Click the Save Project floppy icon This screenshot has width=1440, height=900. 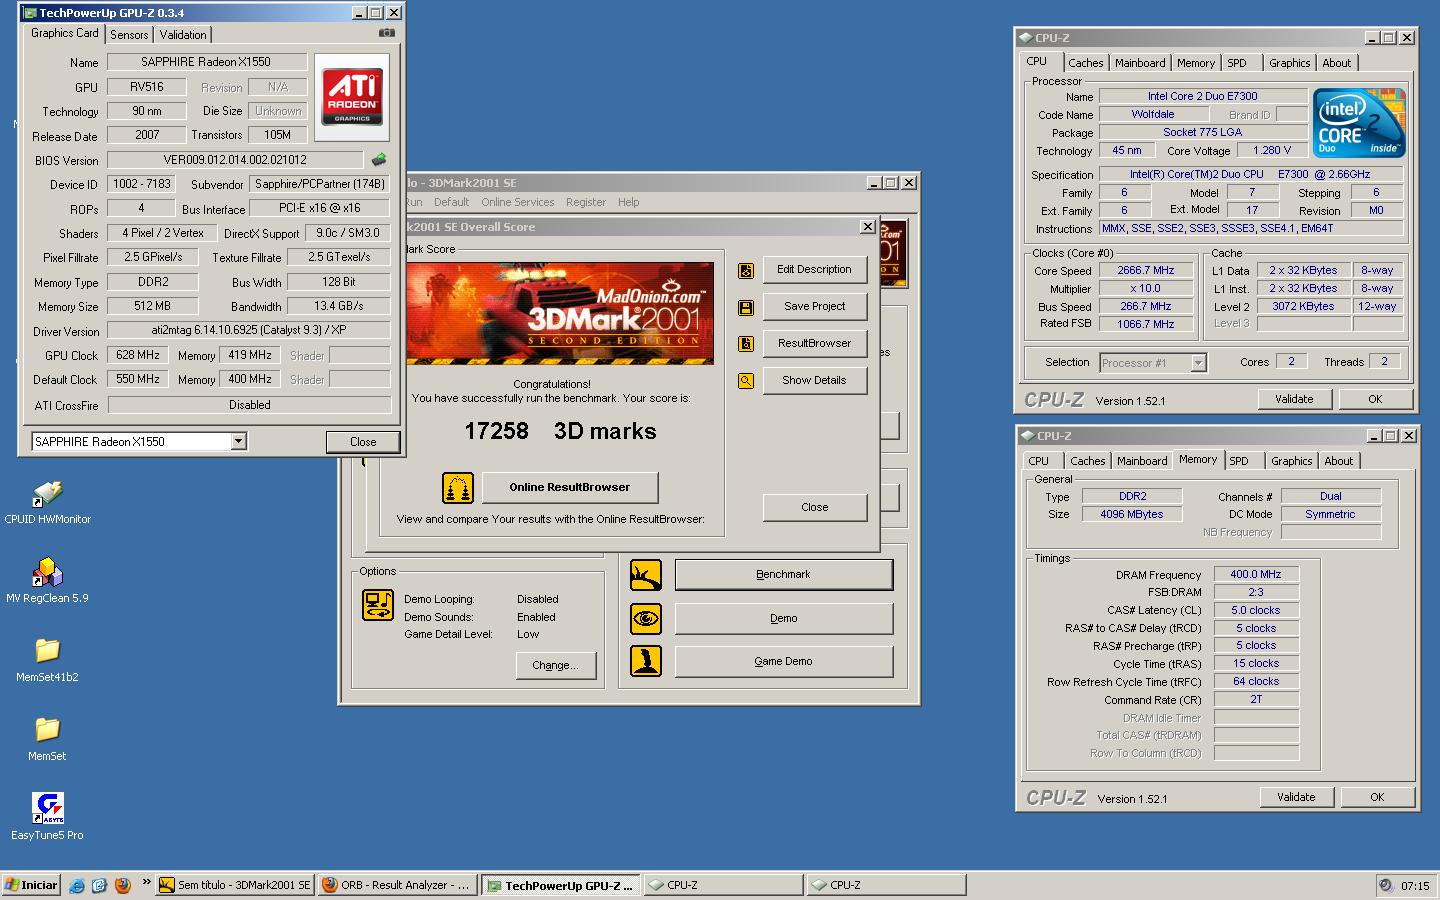746,307
